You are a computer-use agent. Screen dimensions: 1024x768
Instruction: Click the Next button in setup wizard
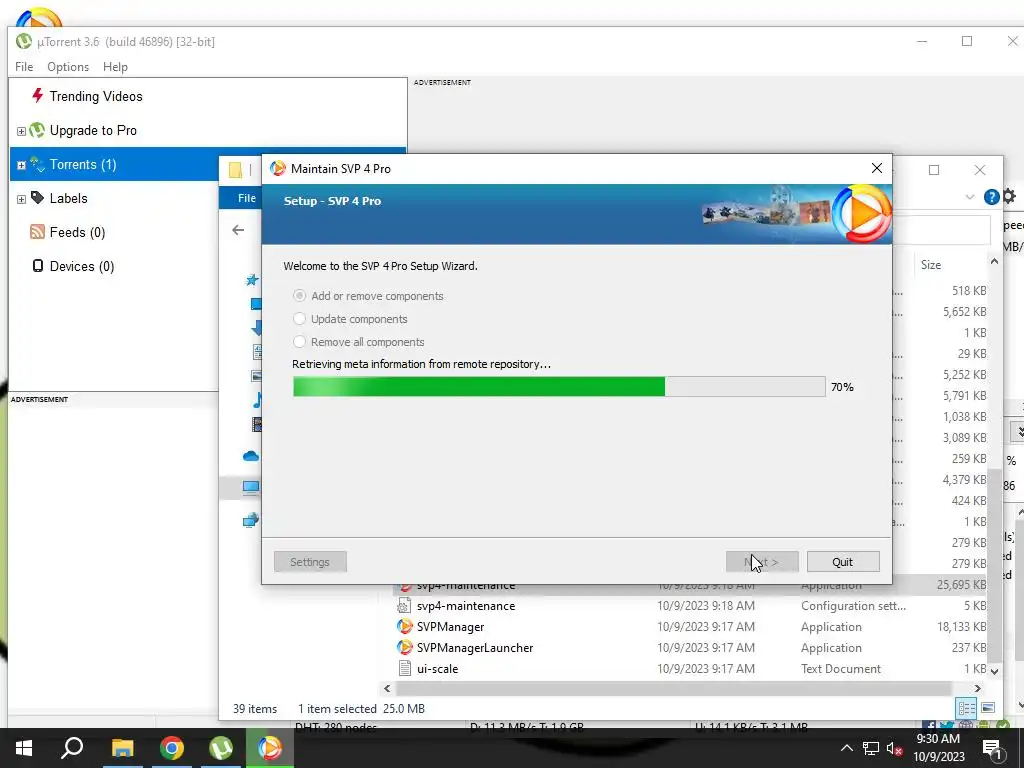click(x=761, y=562)
